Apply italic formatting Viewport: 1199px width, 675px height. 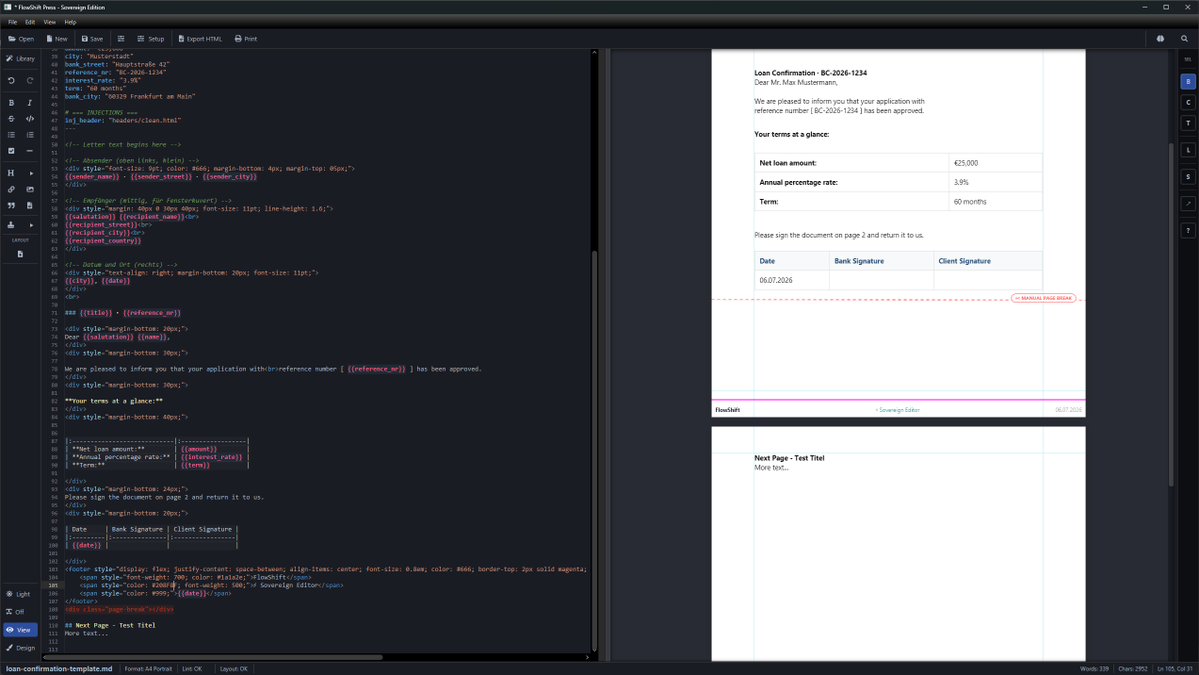pyautogui.click(x=30, y=102)
